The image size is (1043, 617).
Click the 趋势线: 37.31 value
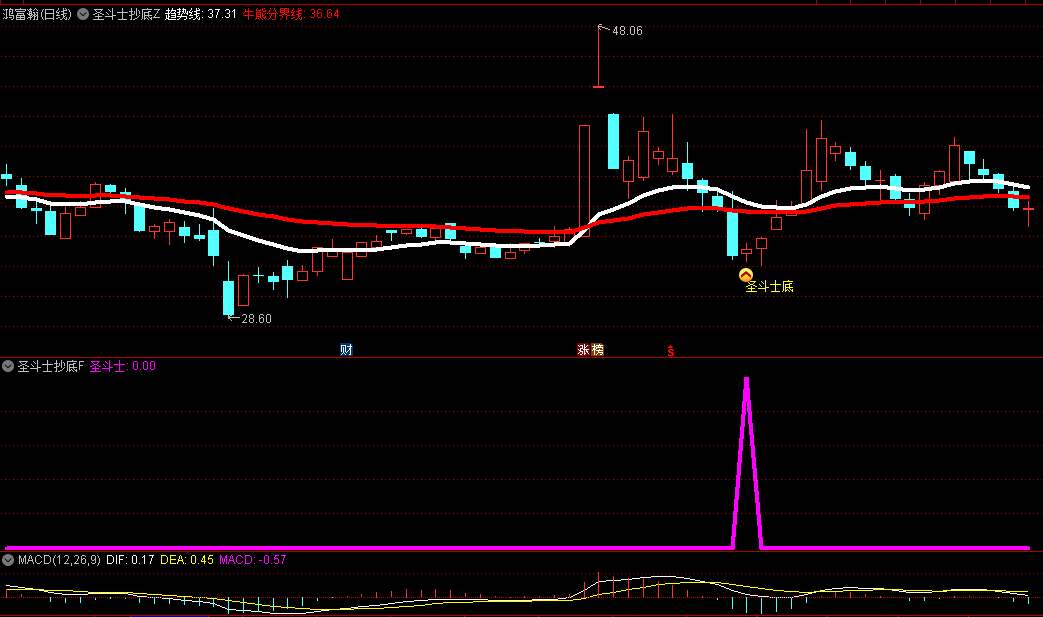pyautogui.click(x=201, y=14)
